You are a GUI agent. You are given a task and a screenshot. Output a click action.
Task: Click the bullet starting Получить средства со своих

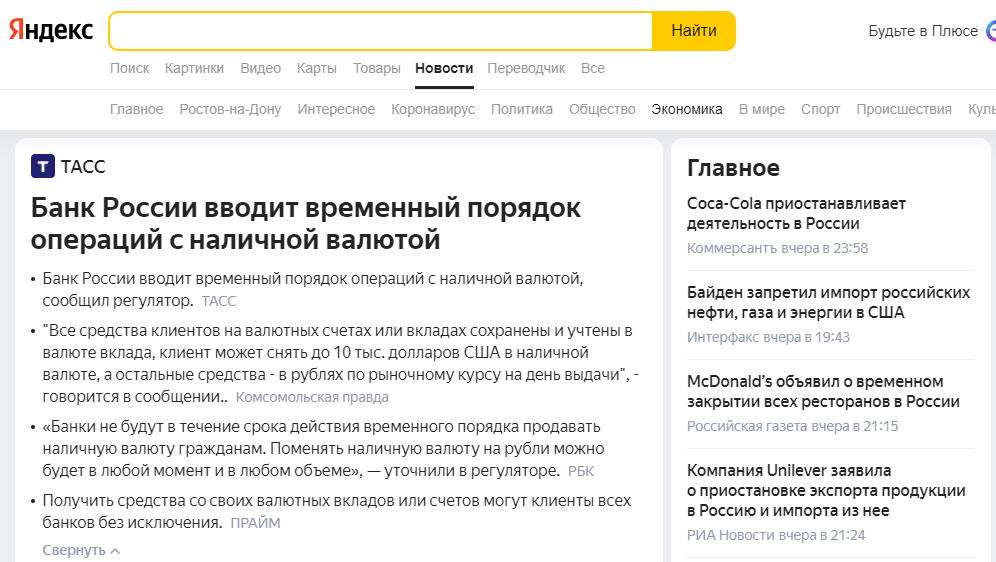337,511
